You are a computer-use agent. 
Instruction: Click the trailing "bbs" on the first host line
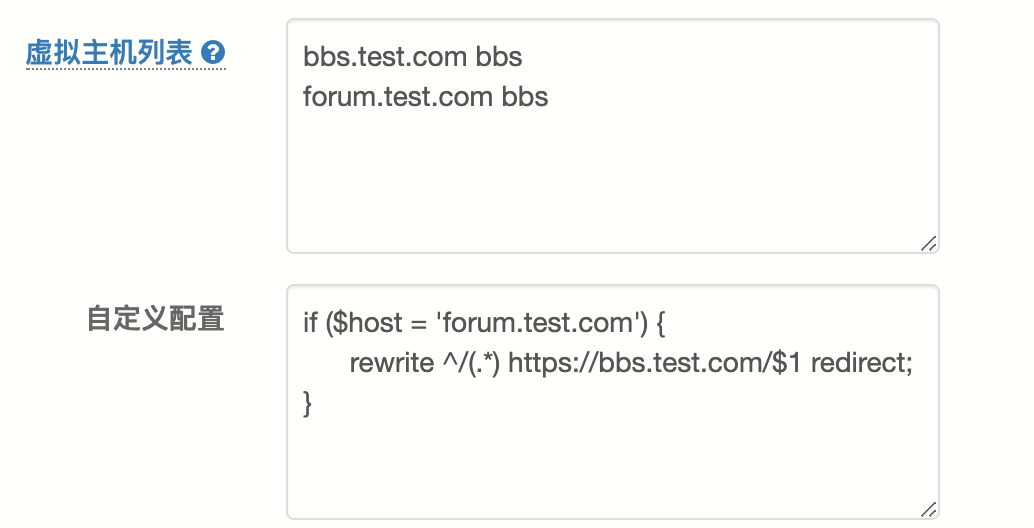pos(498,57)
